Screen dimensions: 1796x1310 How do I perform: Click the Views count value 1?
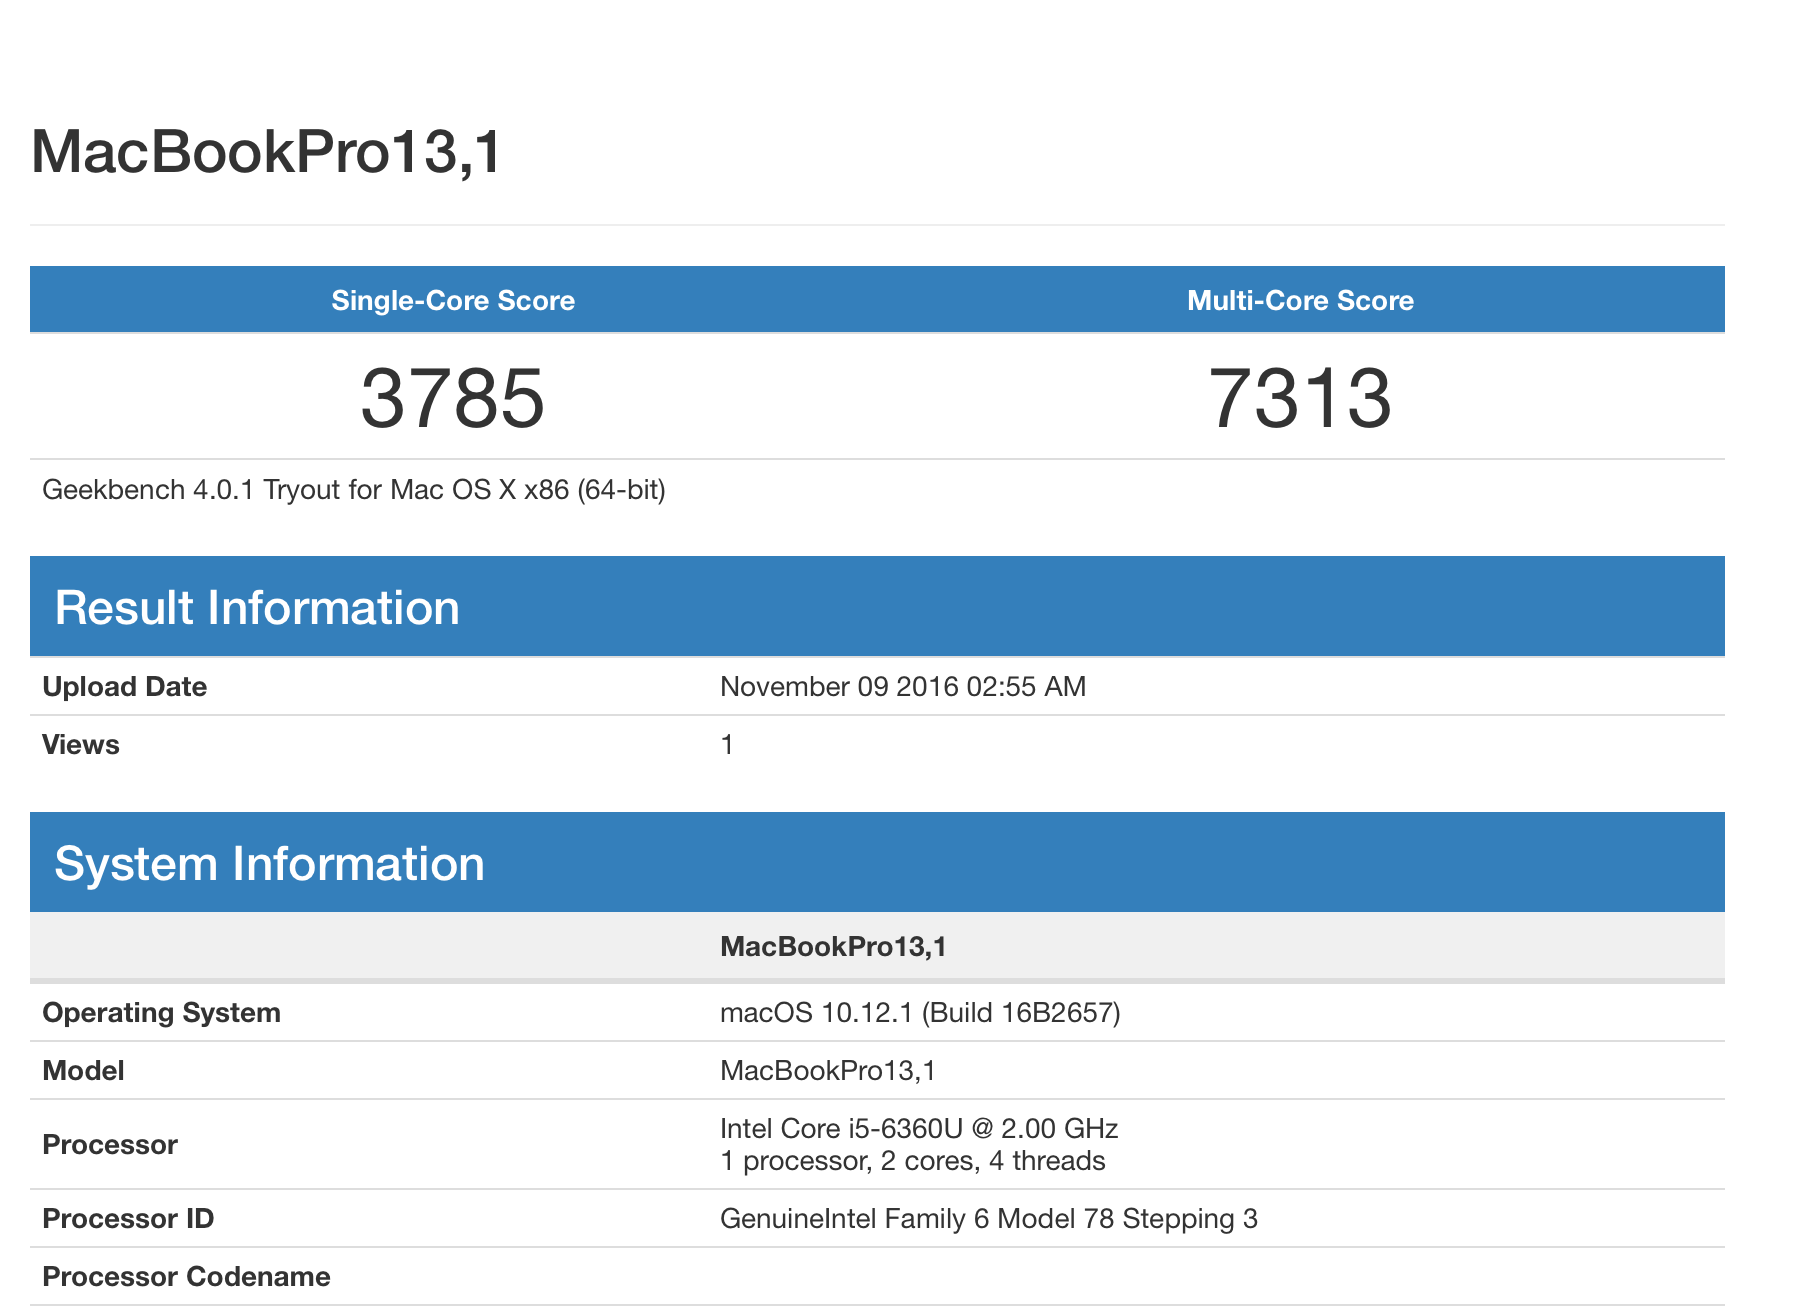pos(727,745)
